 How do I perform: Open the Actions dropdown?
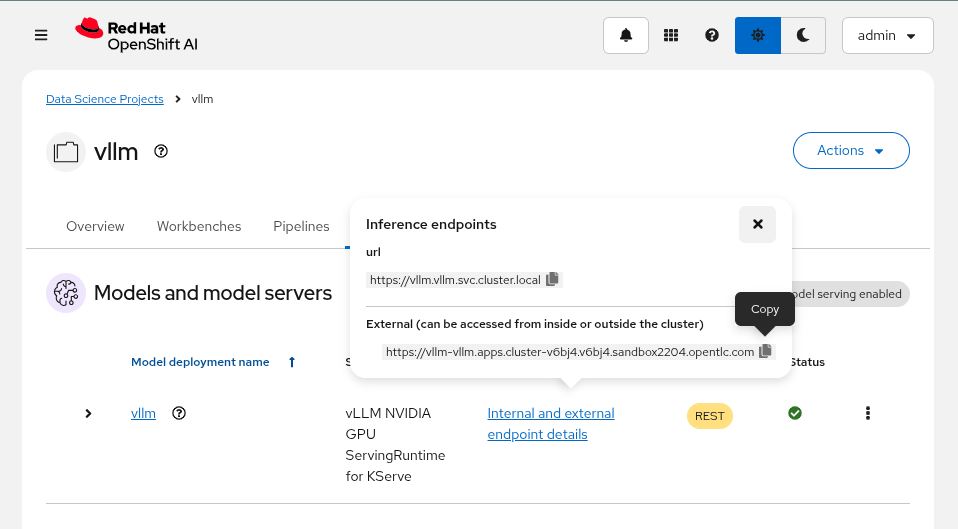pos(851,150)
